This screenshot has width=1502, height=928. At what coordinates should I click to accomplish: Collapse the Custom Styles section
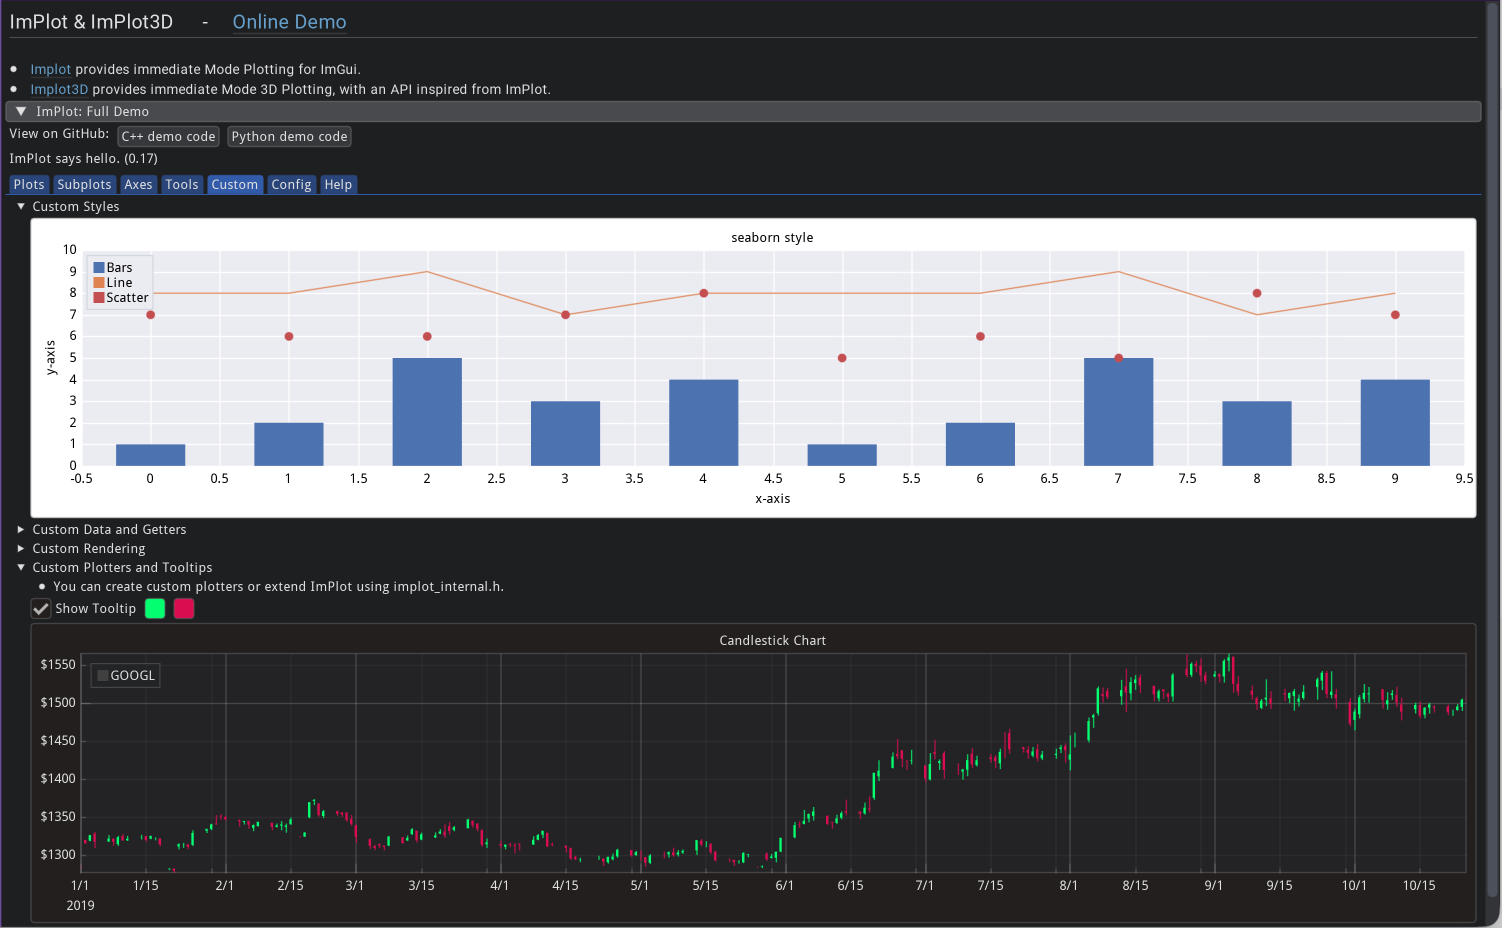[x=21, y=207]
